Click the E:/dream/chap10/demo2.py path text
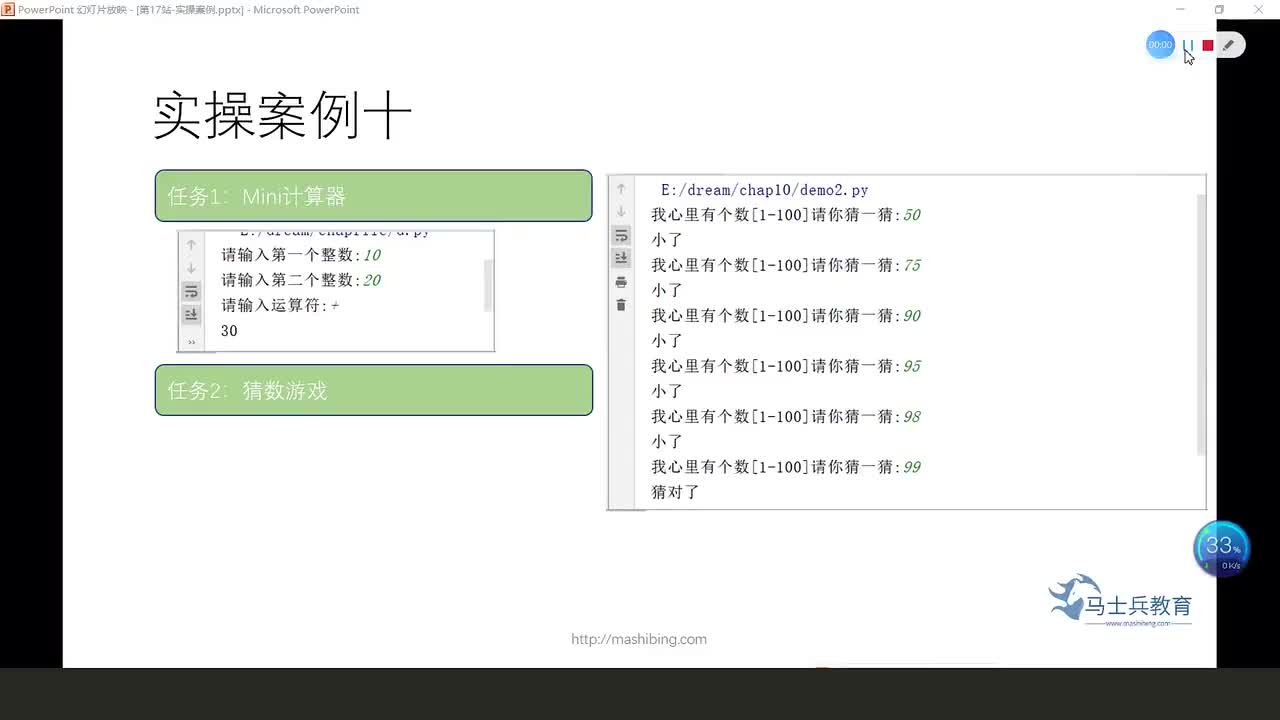Image resolution: width=1280 pixels, height=720 pixels. point(765,190)
